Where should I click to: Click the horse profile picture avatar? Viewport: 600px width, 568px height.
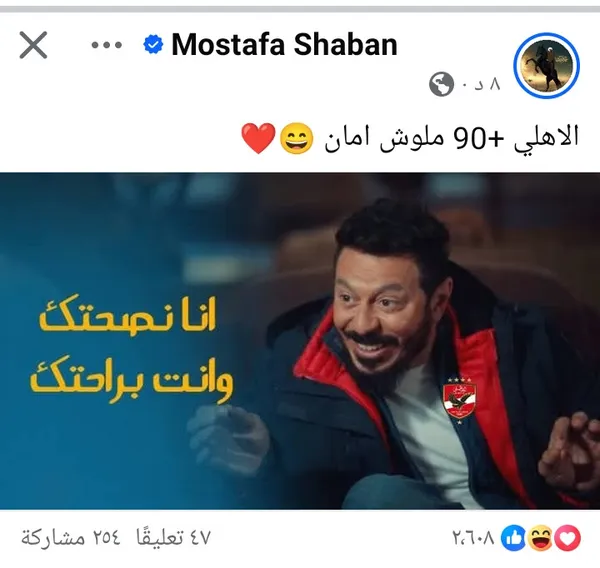click(546, 65)
